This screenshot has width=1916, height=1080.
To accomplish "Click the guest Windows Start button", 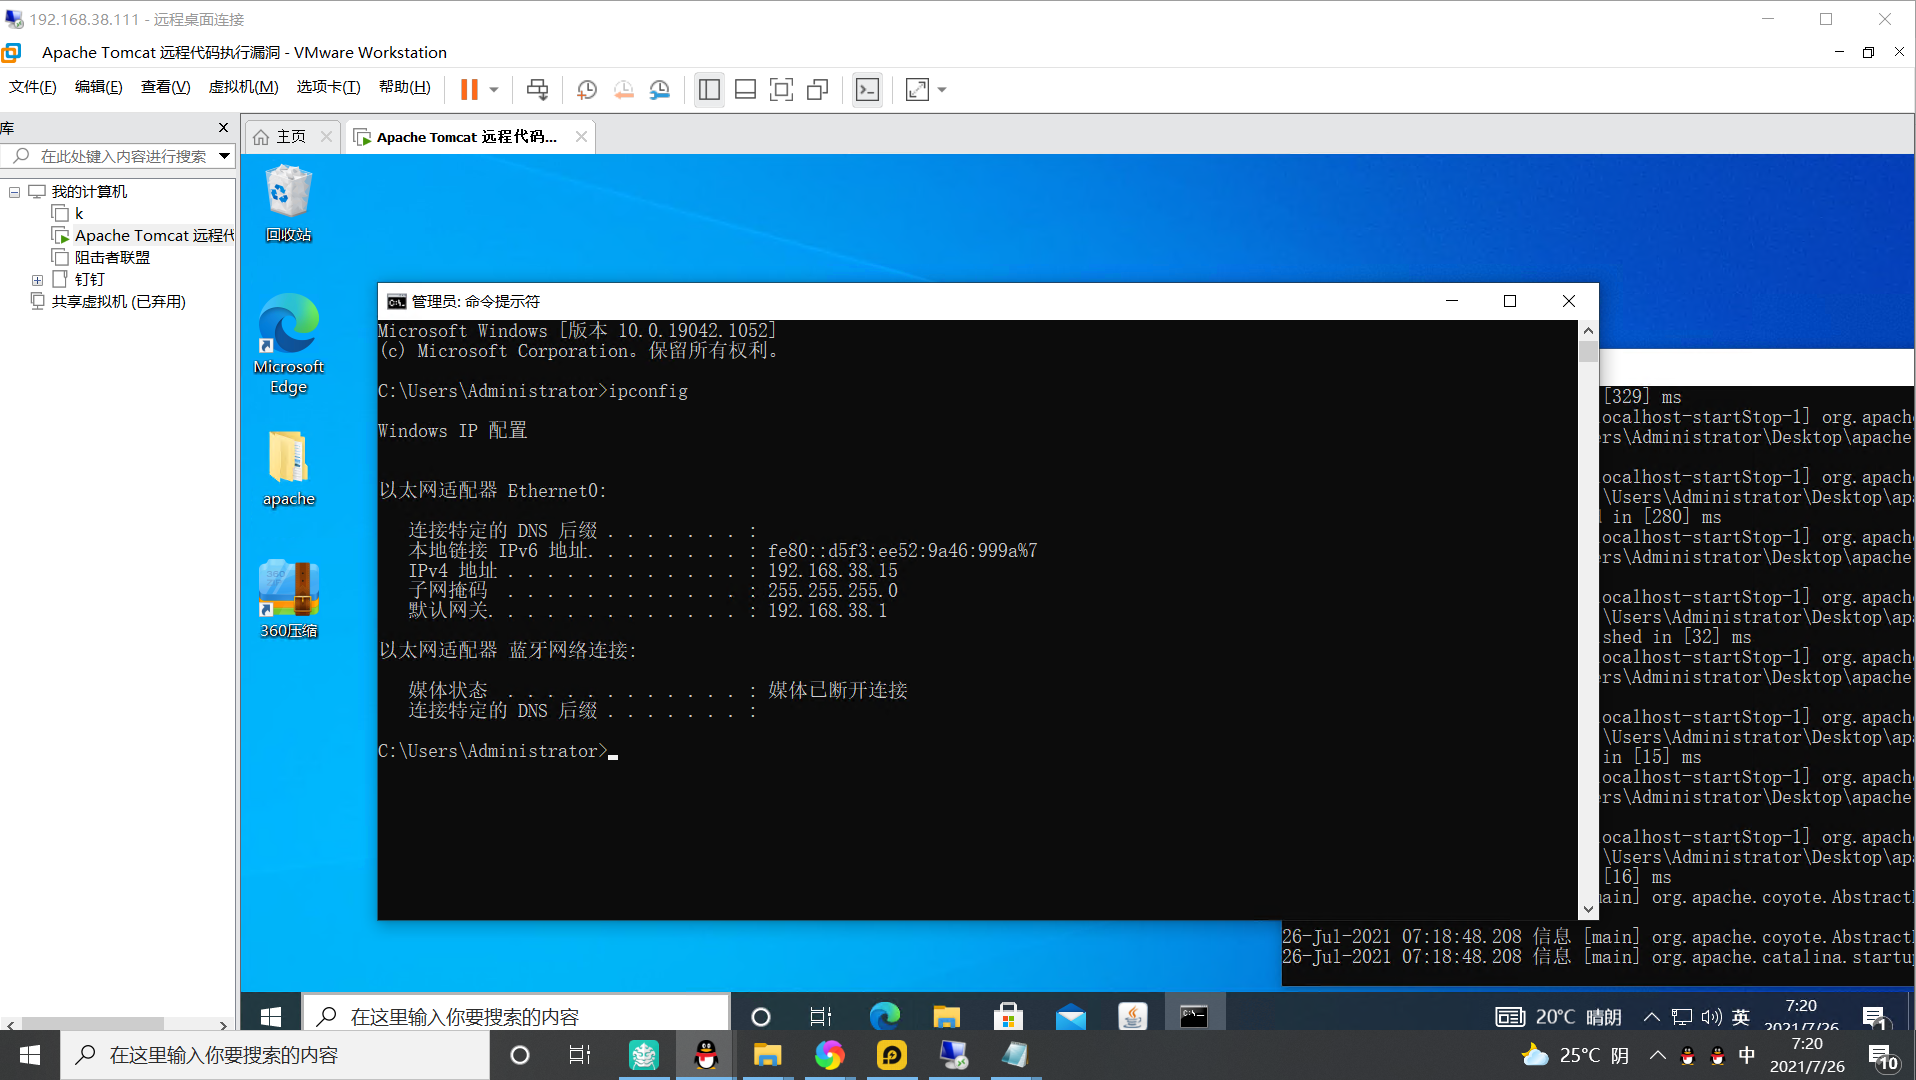I will point(271,1017).
